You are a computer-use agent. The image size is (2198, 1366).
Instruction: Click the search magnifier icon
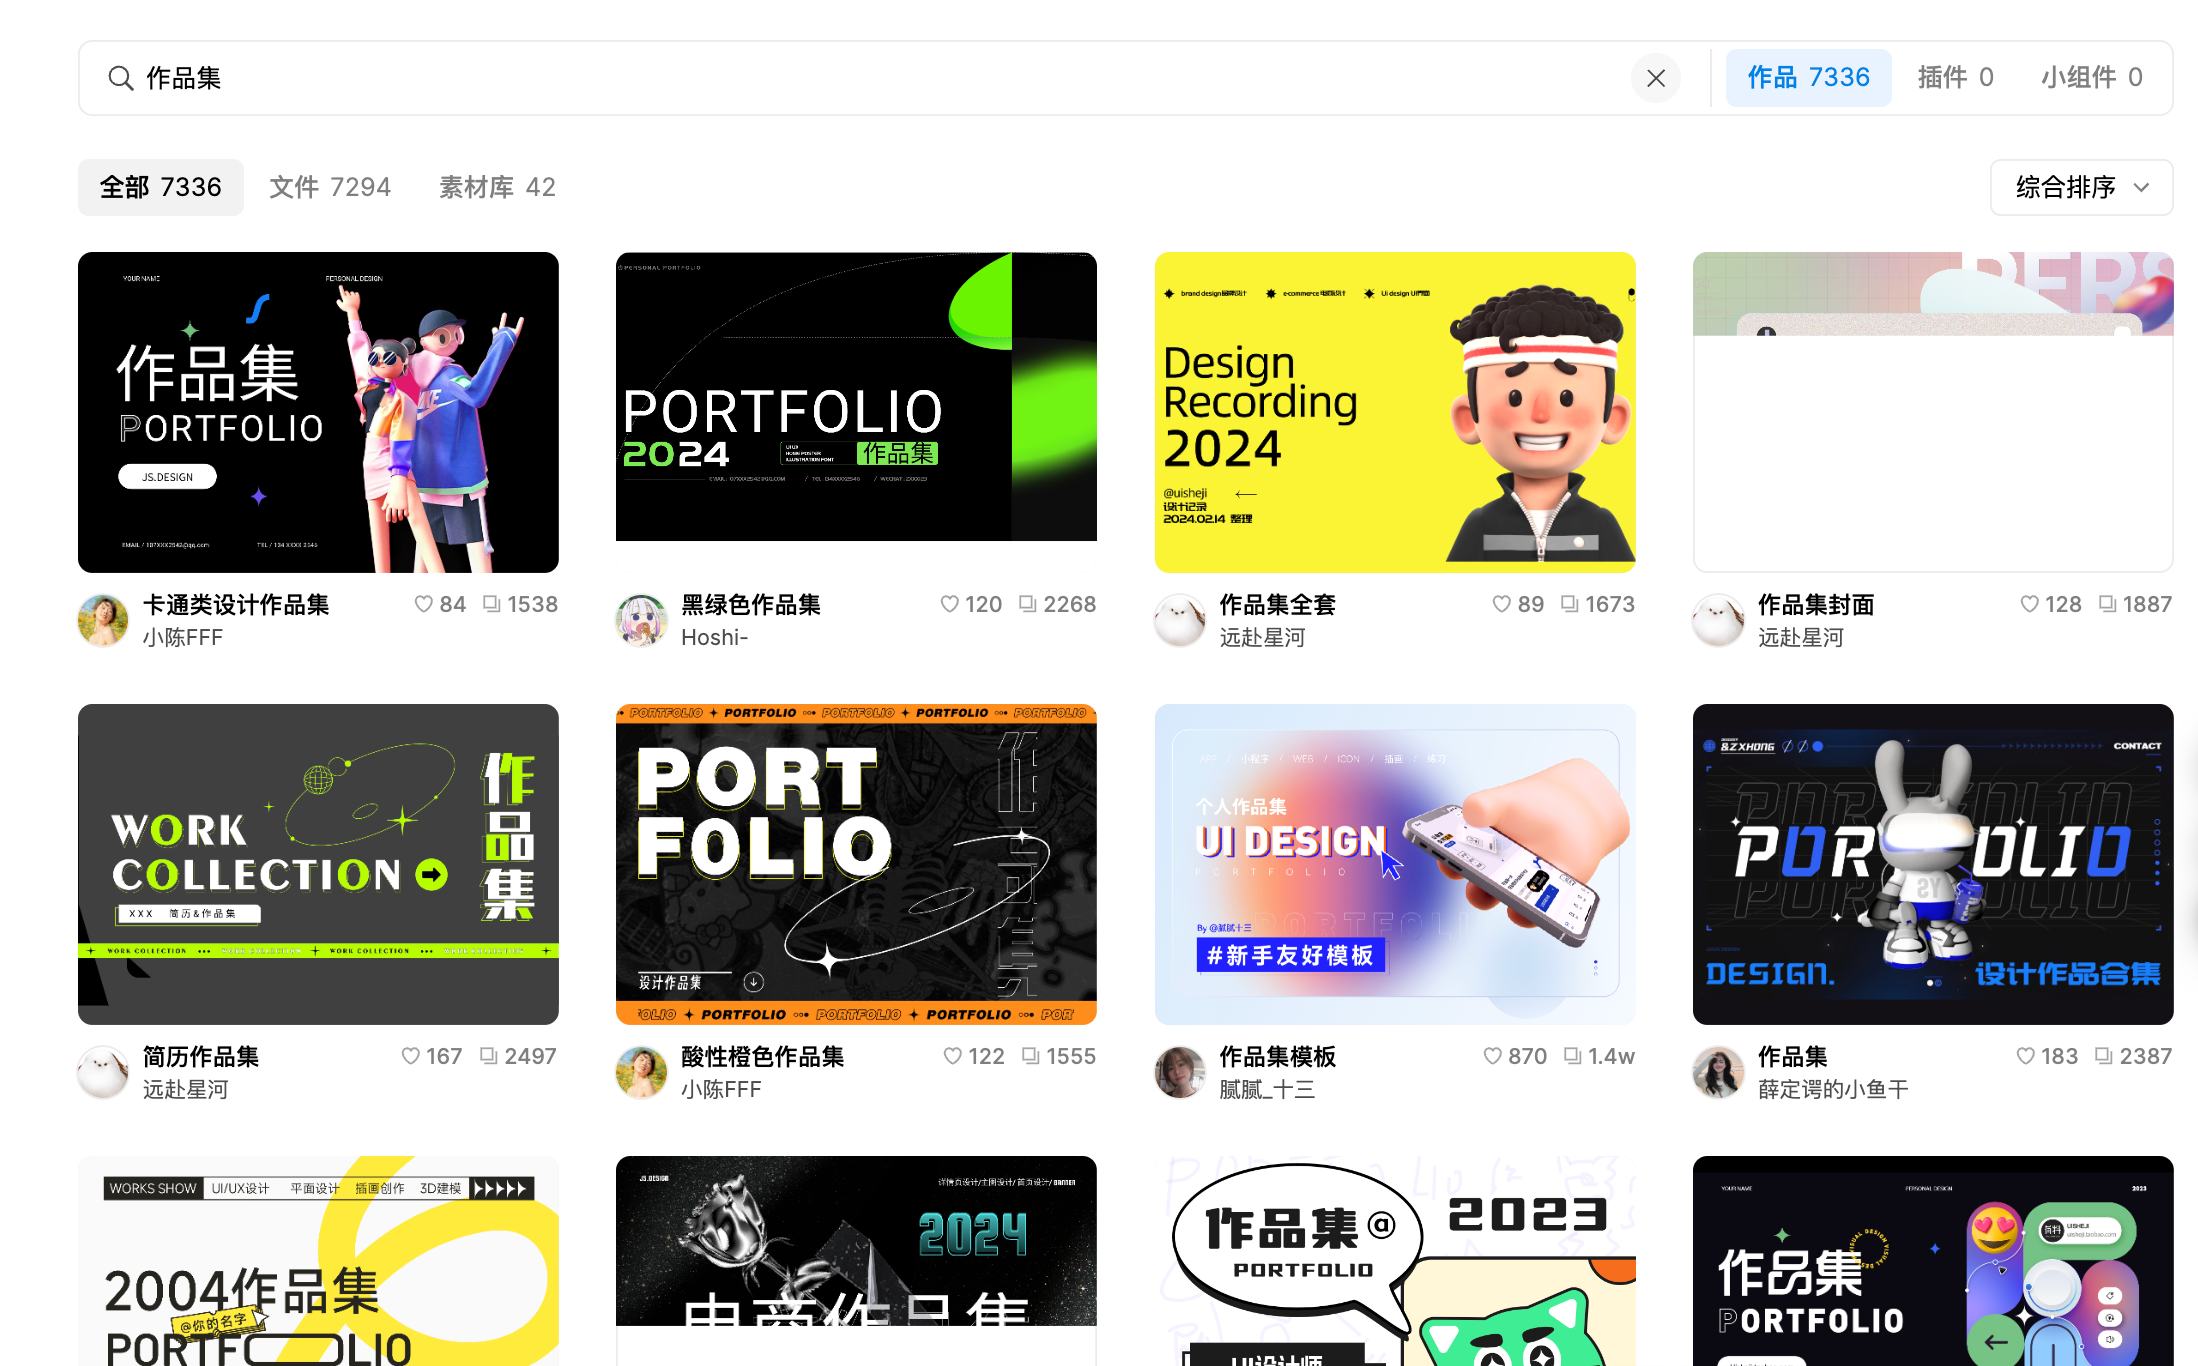[121, 78]
